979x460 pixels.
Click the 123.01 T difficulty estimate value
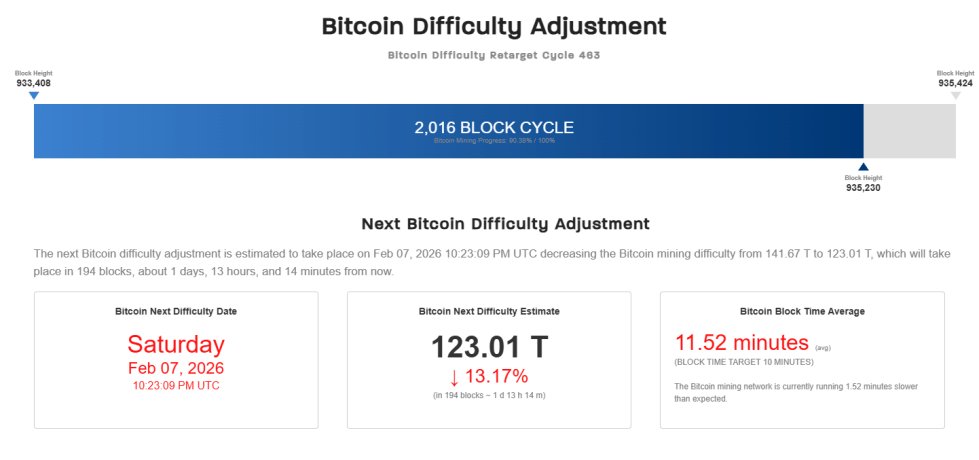click(x=489, y=347)
